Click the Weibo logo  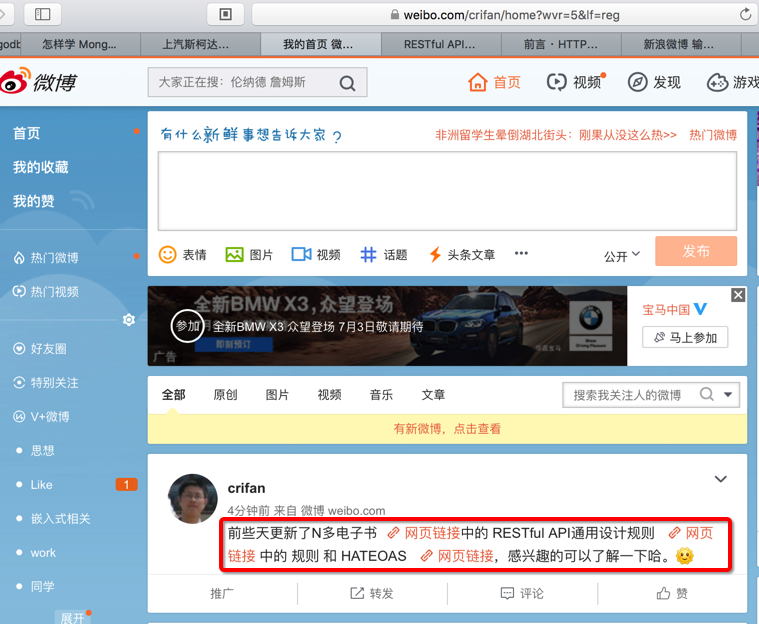pos(38,81)
